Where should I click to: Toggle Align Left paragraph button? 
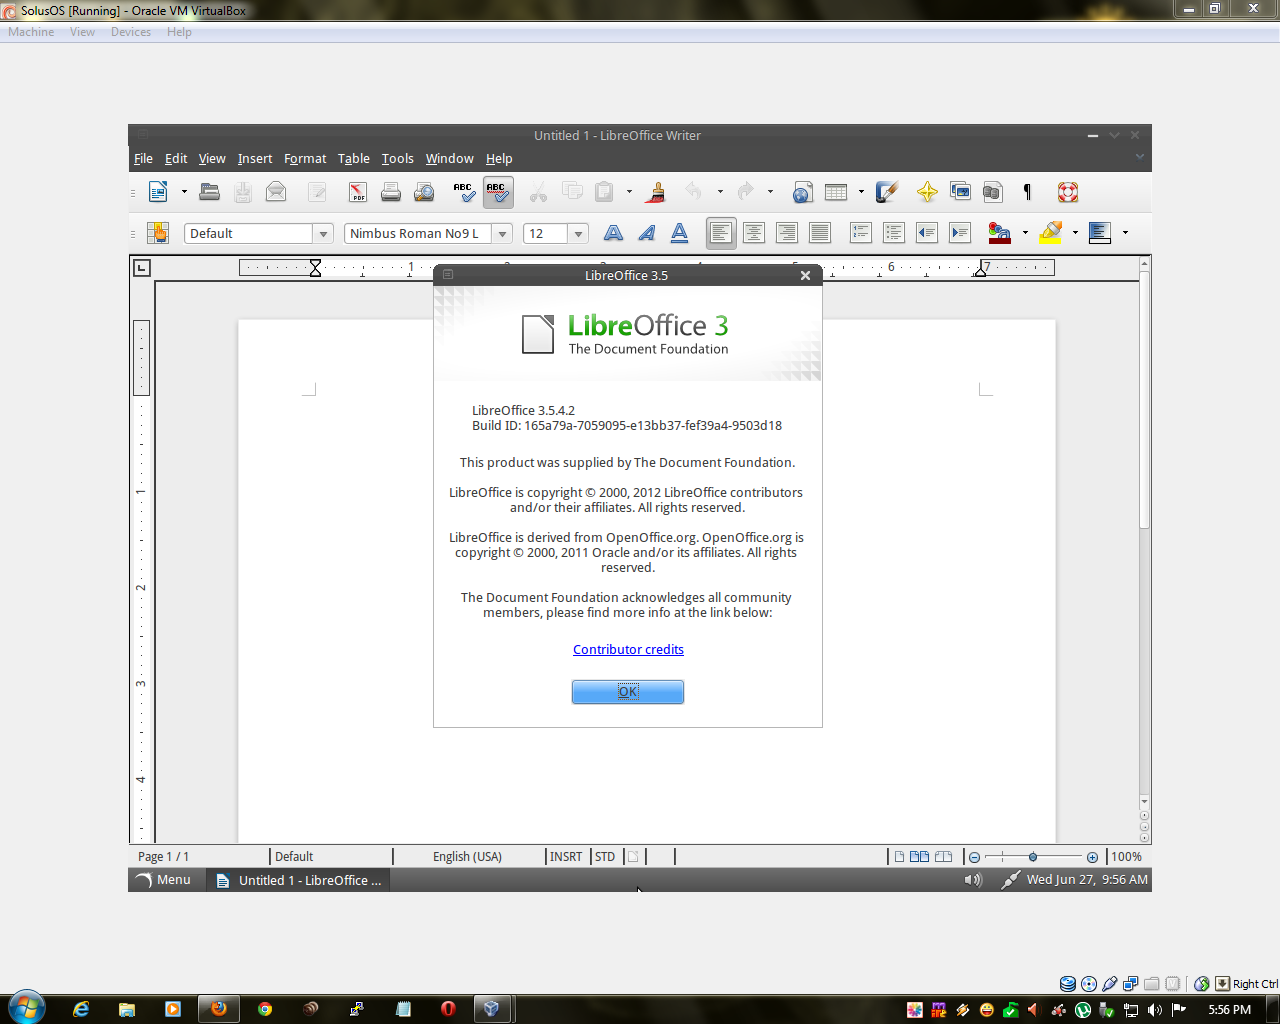pyautogui.click(x=721, y=233)
